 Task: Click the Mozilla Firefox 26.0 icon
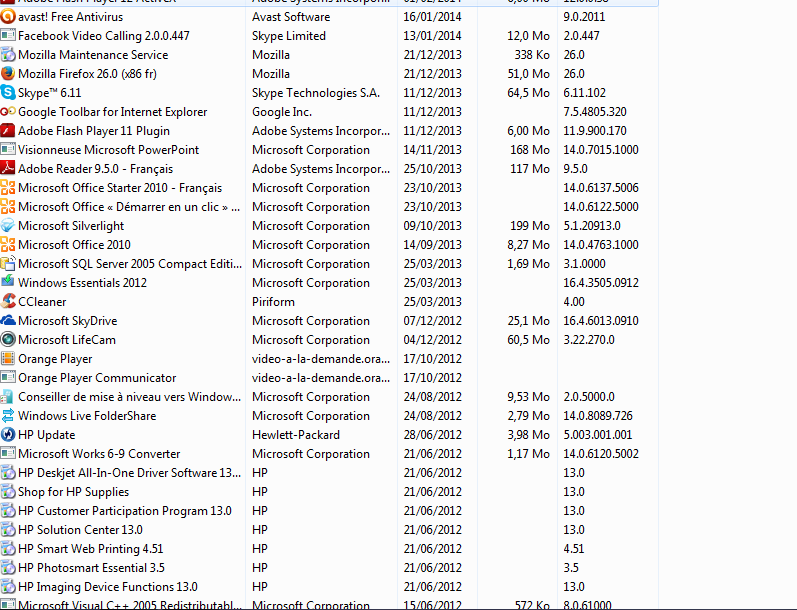[x=8, y=74]
